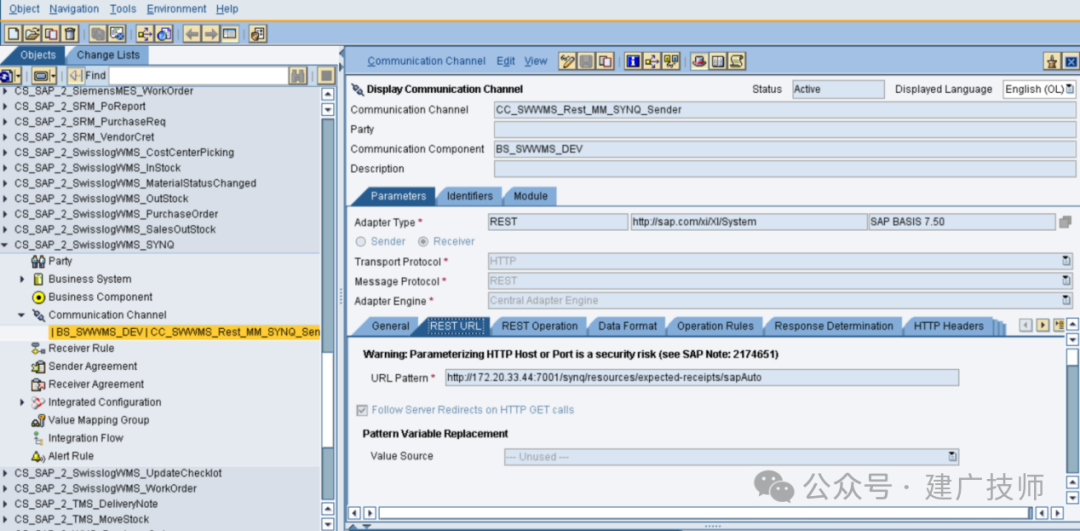
Task: Switch to edit mode via pencil icon
Action: 568,61
